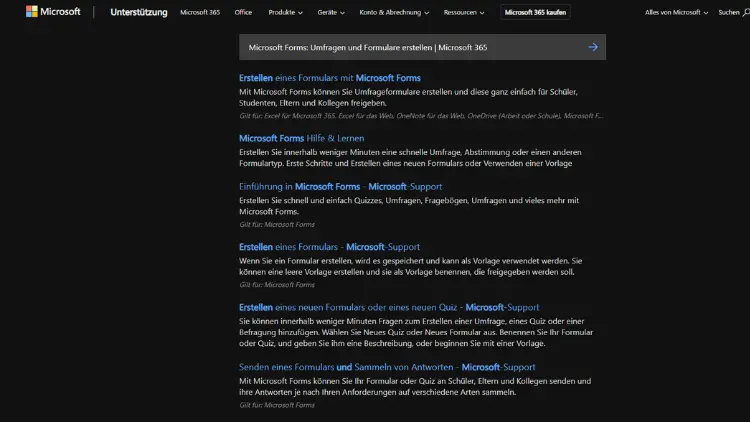Click the description 'Mit Microsoft Forms können Sie Umfrageformulare'

click(x=408, y=97)
